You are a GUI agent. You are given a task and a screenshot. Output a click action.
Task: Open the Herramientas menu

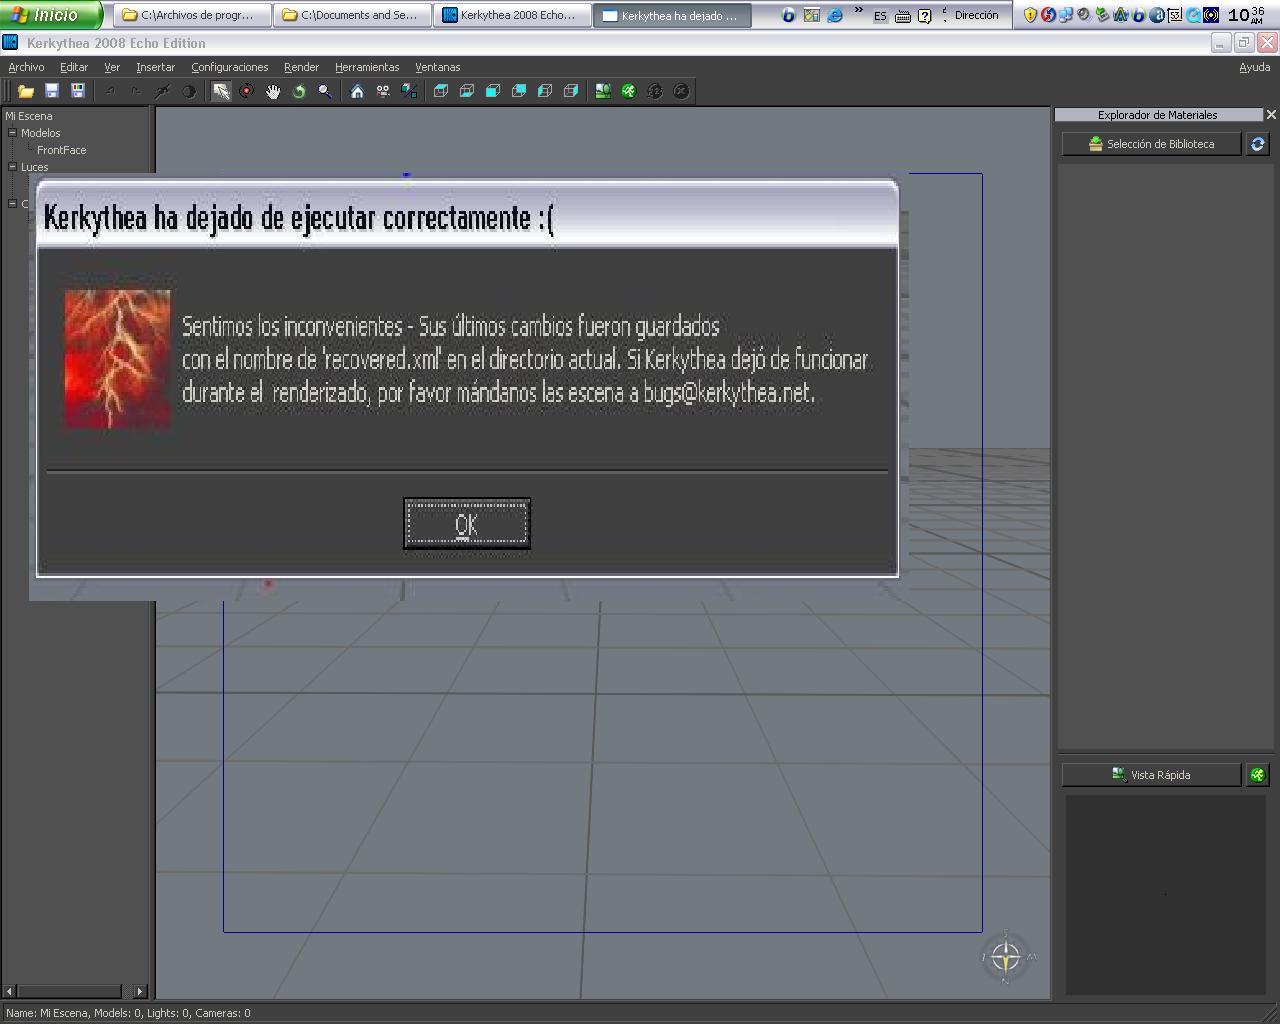point(367,67)
